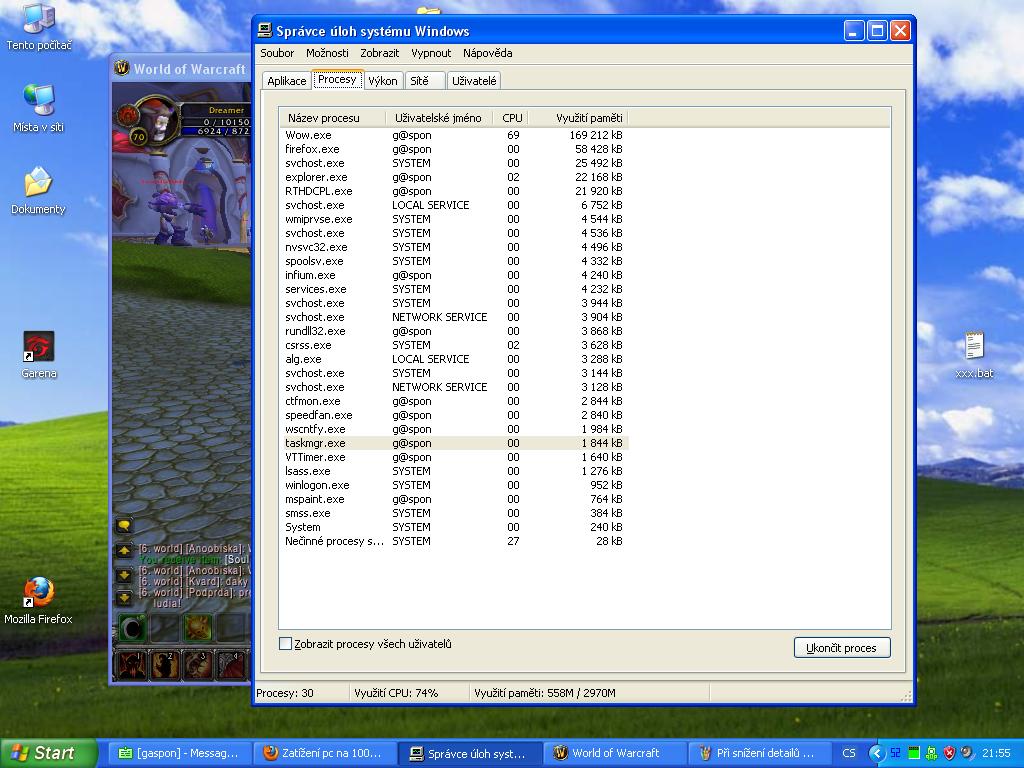Select the nvsvc32.exe process row
The height and width of the screenshot is (768, 1024).
(x=454, y=247)
